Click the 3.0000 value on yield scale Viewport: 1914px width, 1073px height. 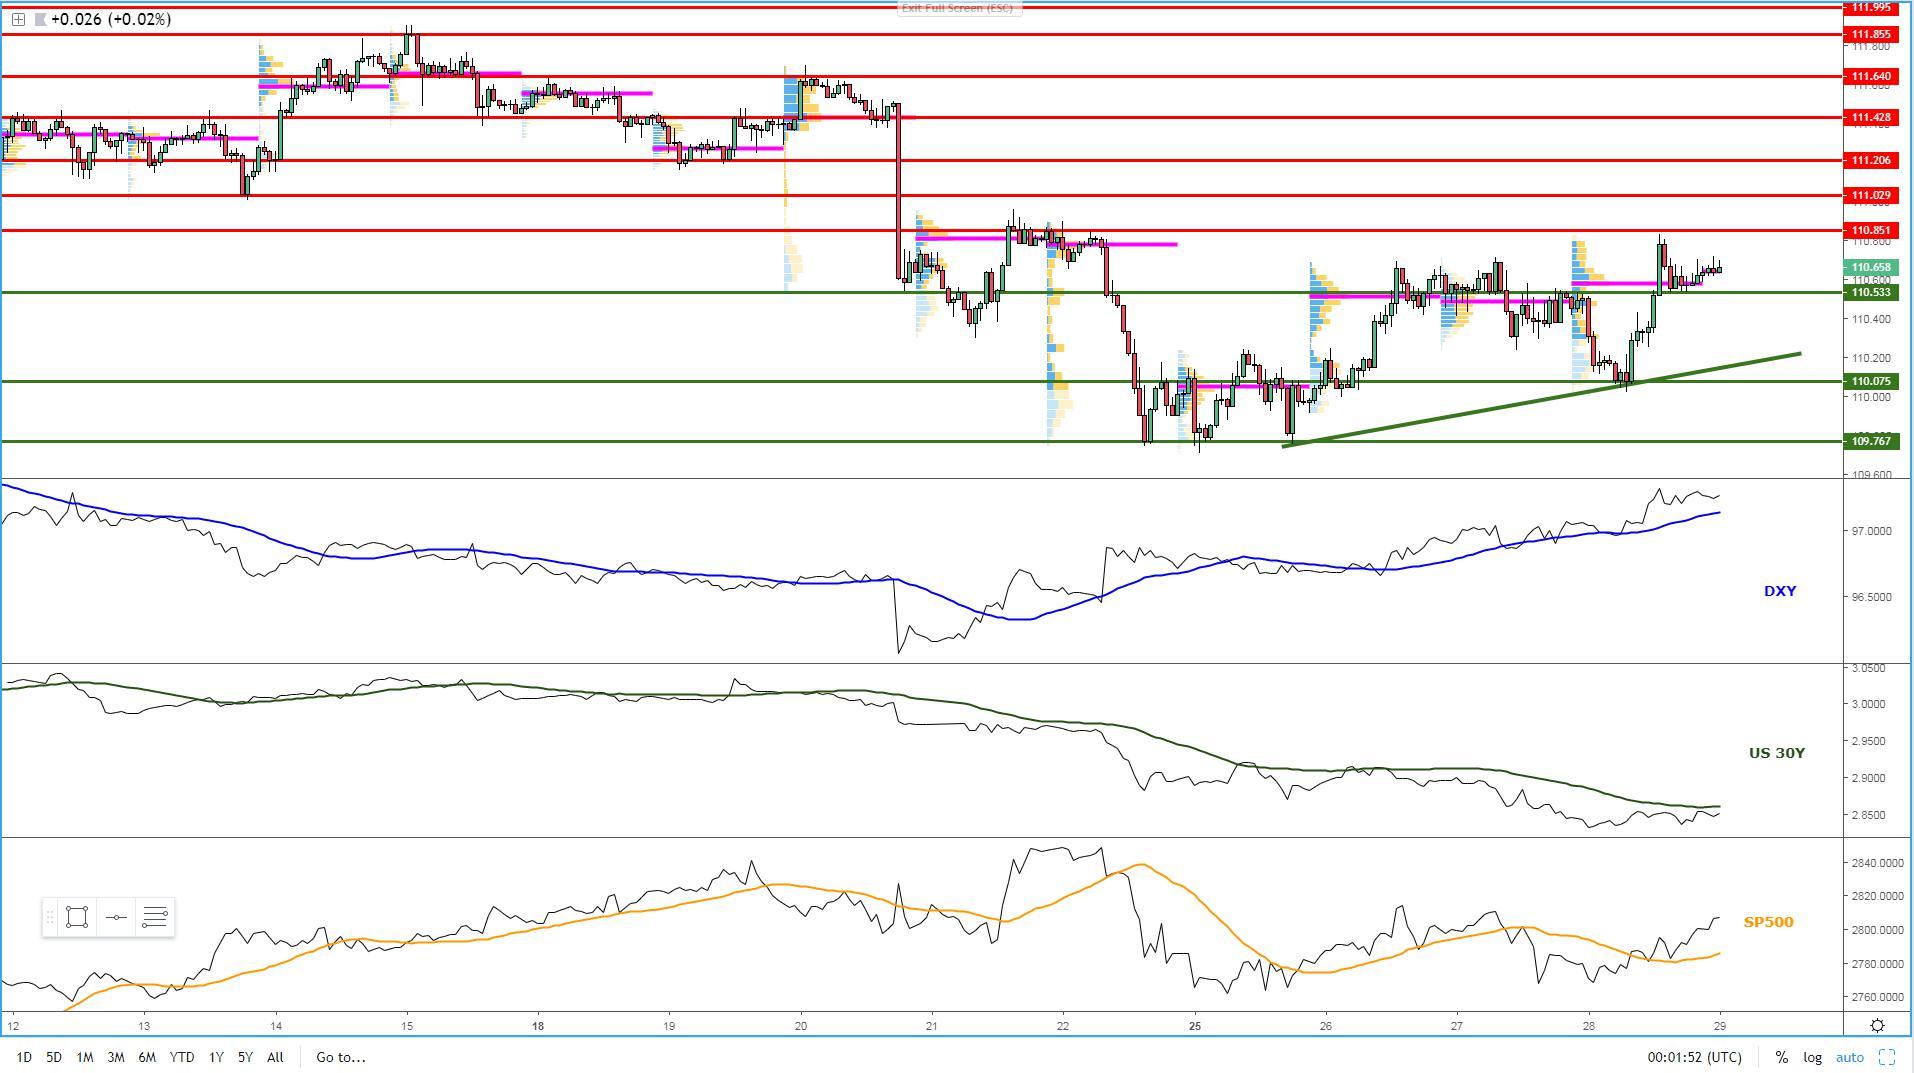click(1869, 704)
